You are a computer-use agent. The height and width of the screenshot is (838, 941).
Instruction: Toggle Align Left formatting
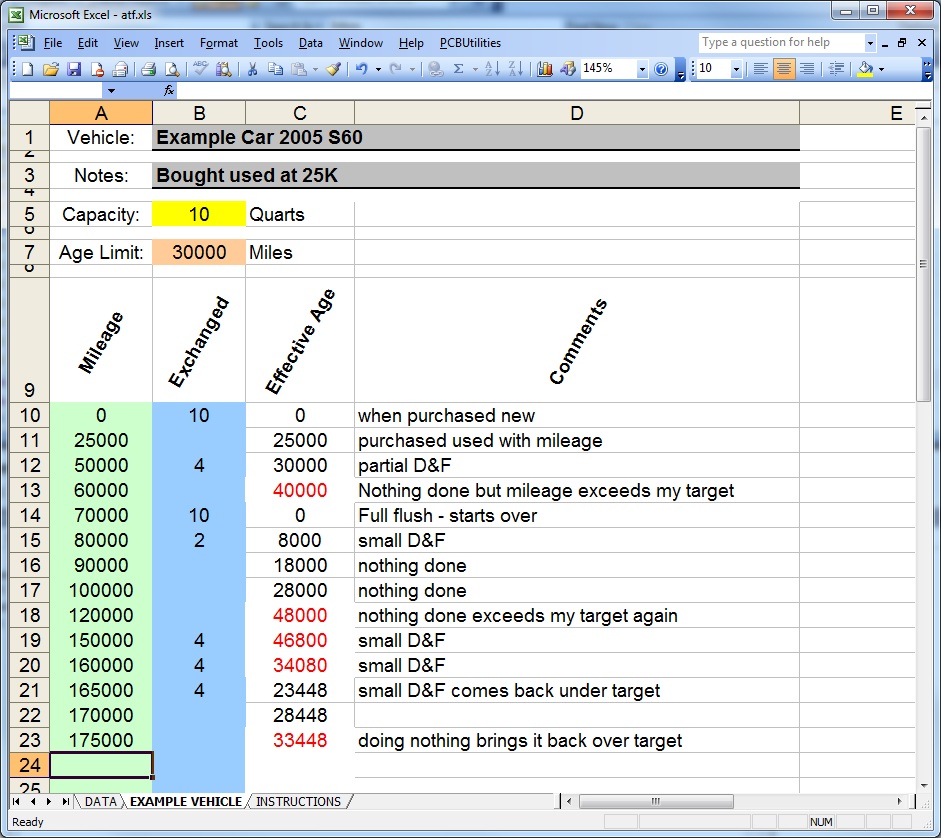761,69
